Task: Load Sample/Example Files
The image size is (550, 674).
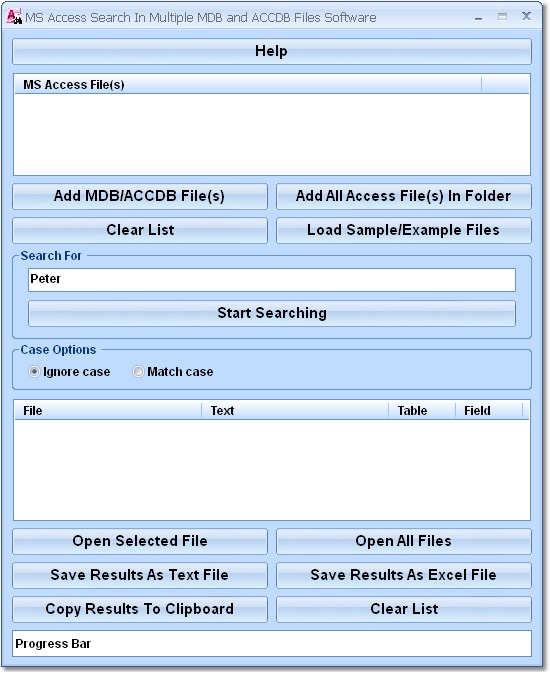Action: (x=403, y=230)
